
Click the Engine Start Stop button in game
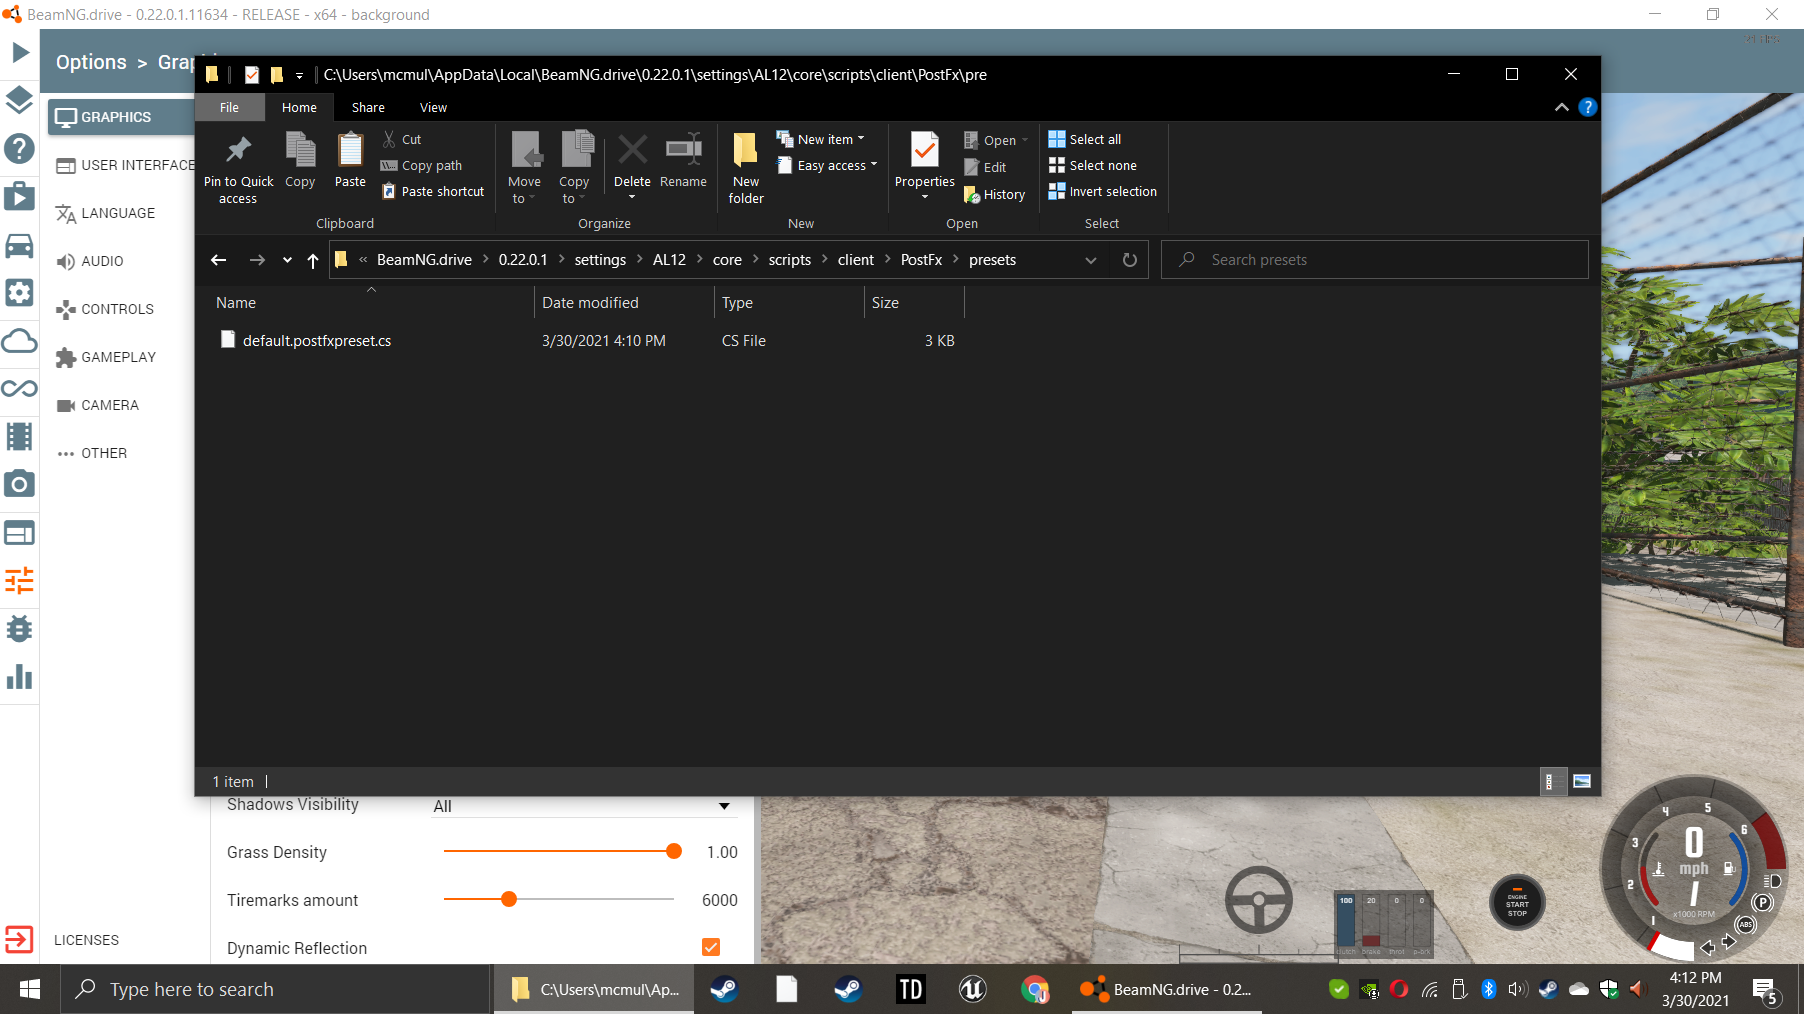(1517, 903)
